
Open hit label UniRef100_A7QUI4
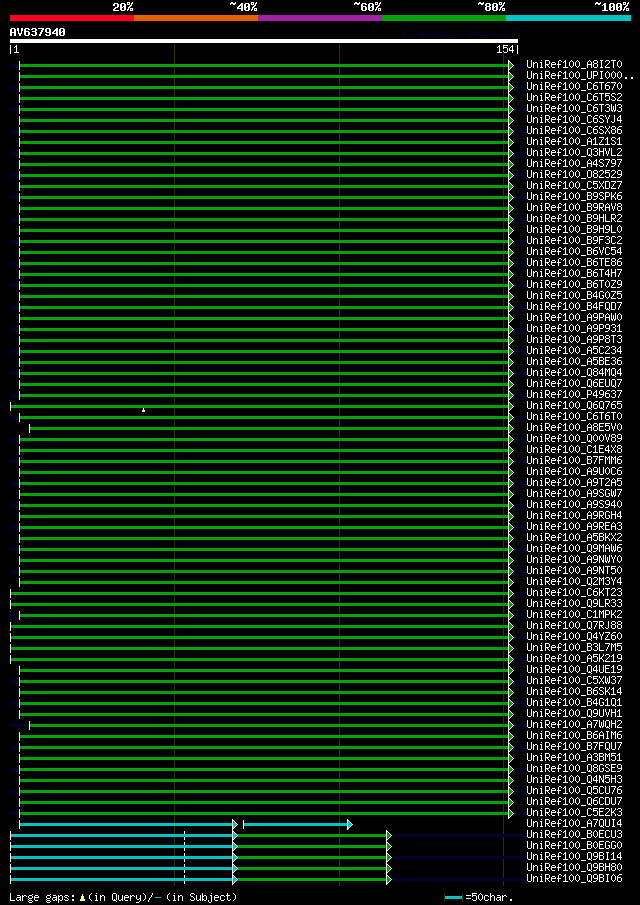(x=574, y=824)
